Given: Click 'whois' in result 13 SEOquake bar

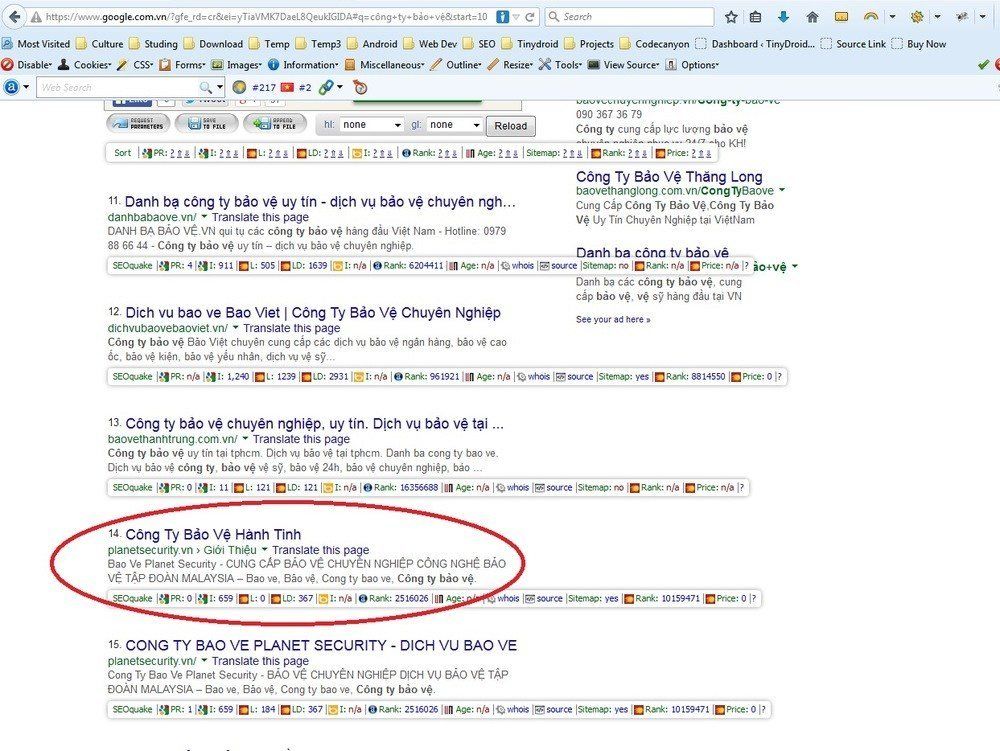Looking at the screenshot, I should coord(518,487).
